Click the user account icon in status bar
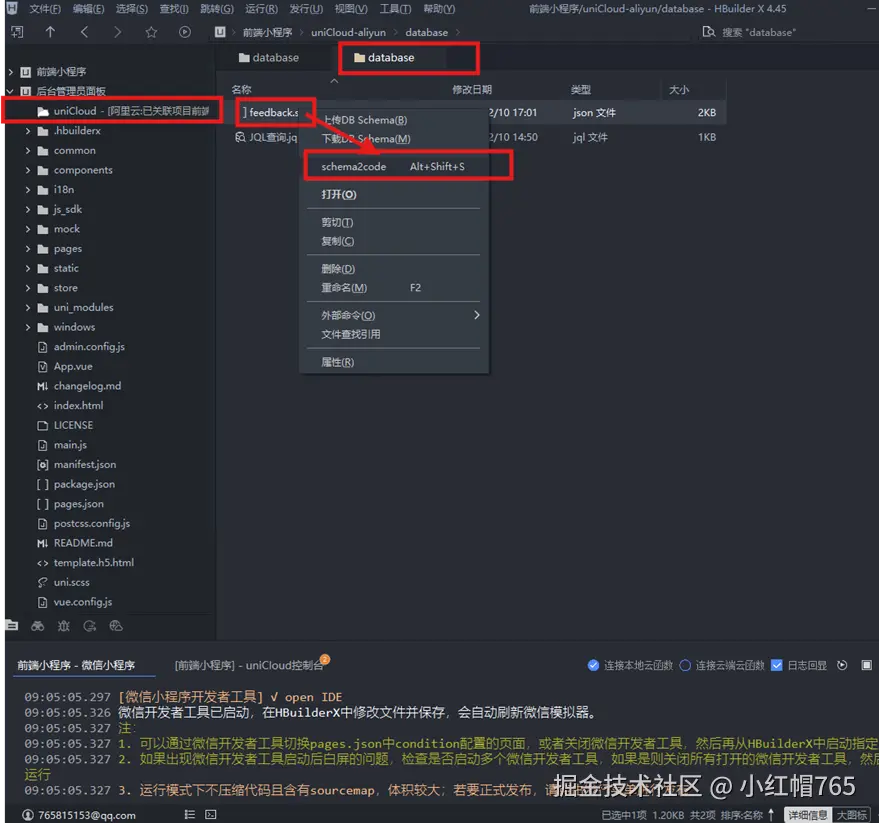This screenshot has width=879, height=823. point(27,815)
